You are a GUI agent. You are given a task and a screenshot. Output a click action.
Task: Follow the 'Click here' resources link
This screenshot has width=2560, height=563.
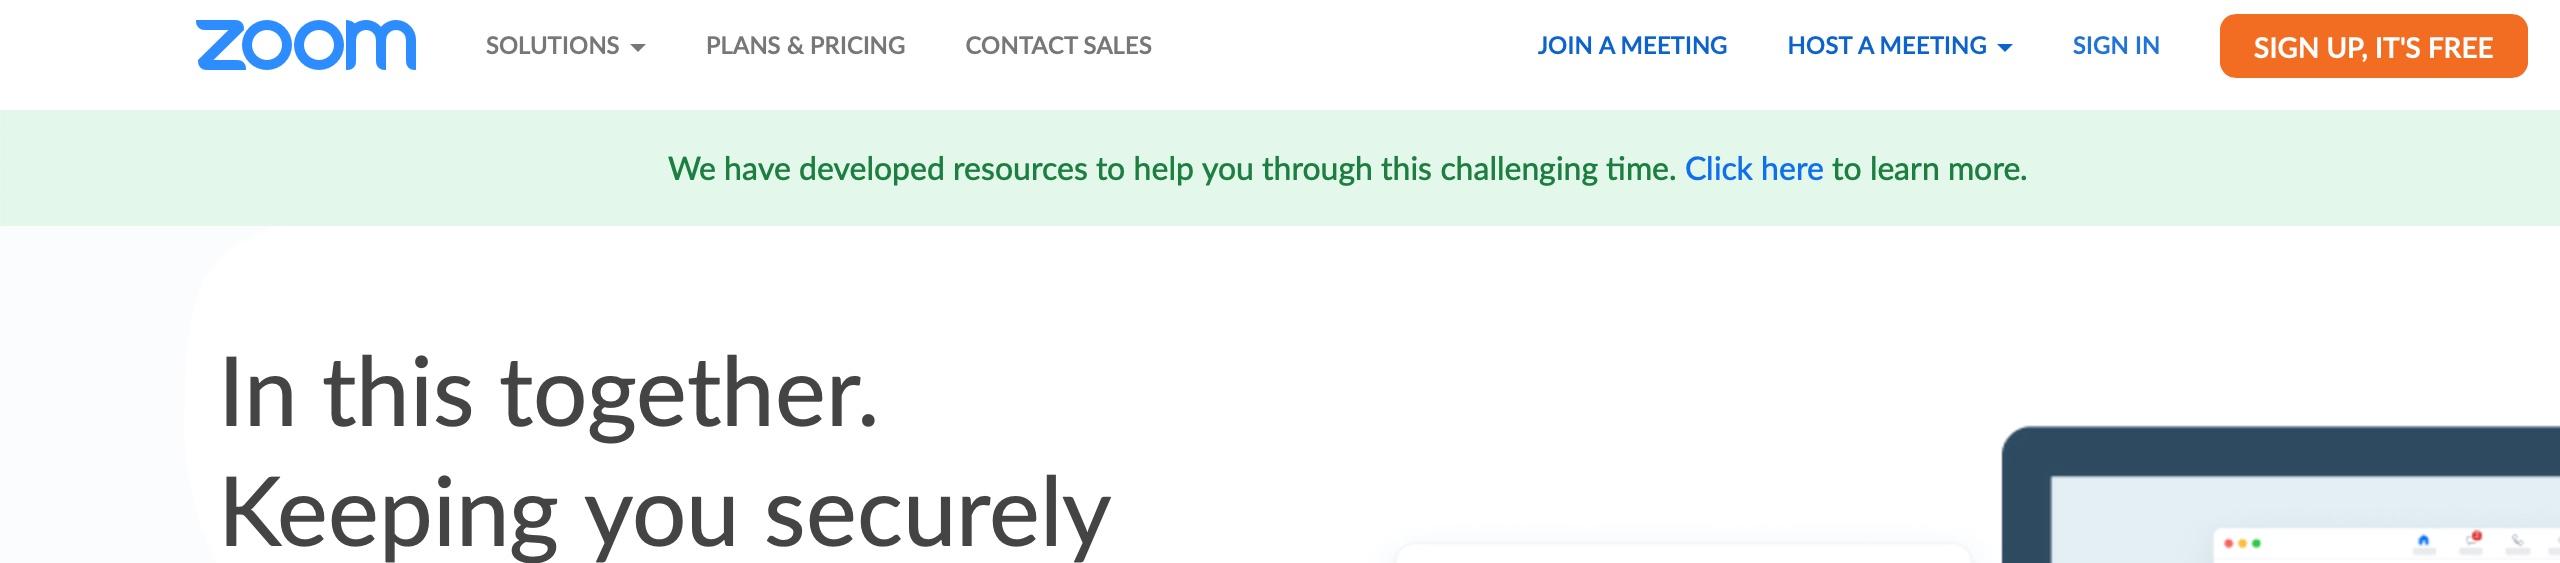coord(1754,169)
